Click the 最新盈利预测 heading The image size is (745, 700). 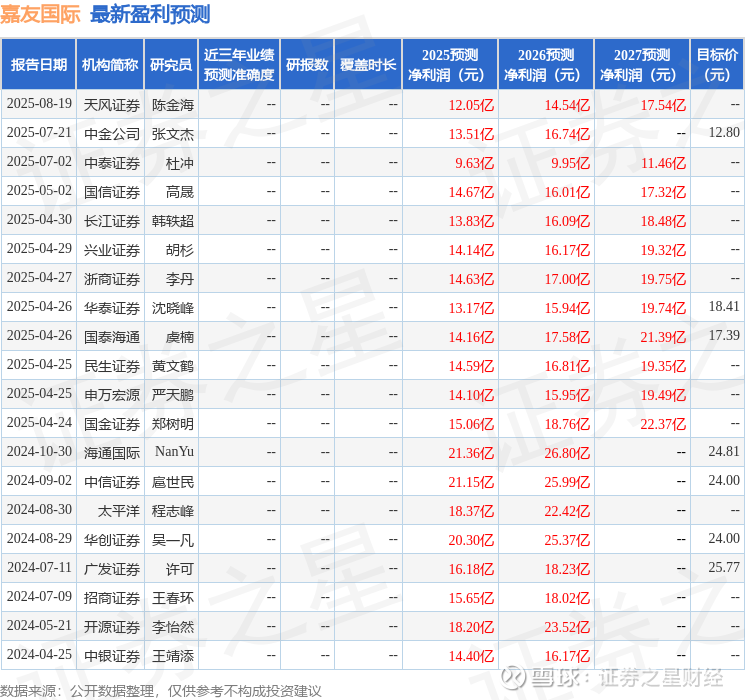[150, 14]
